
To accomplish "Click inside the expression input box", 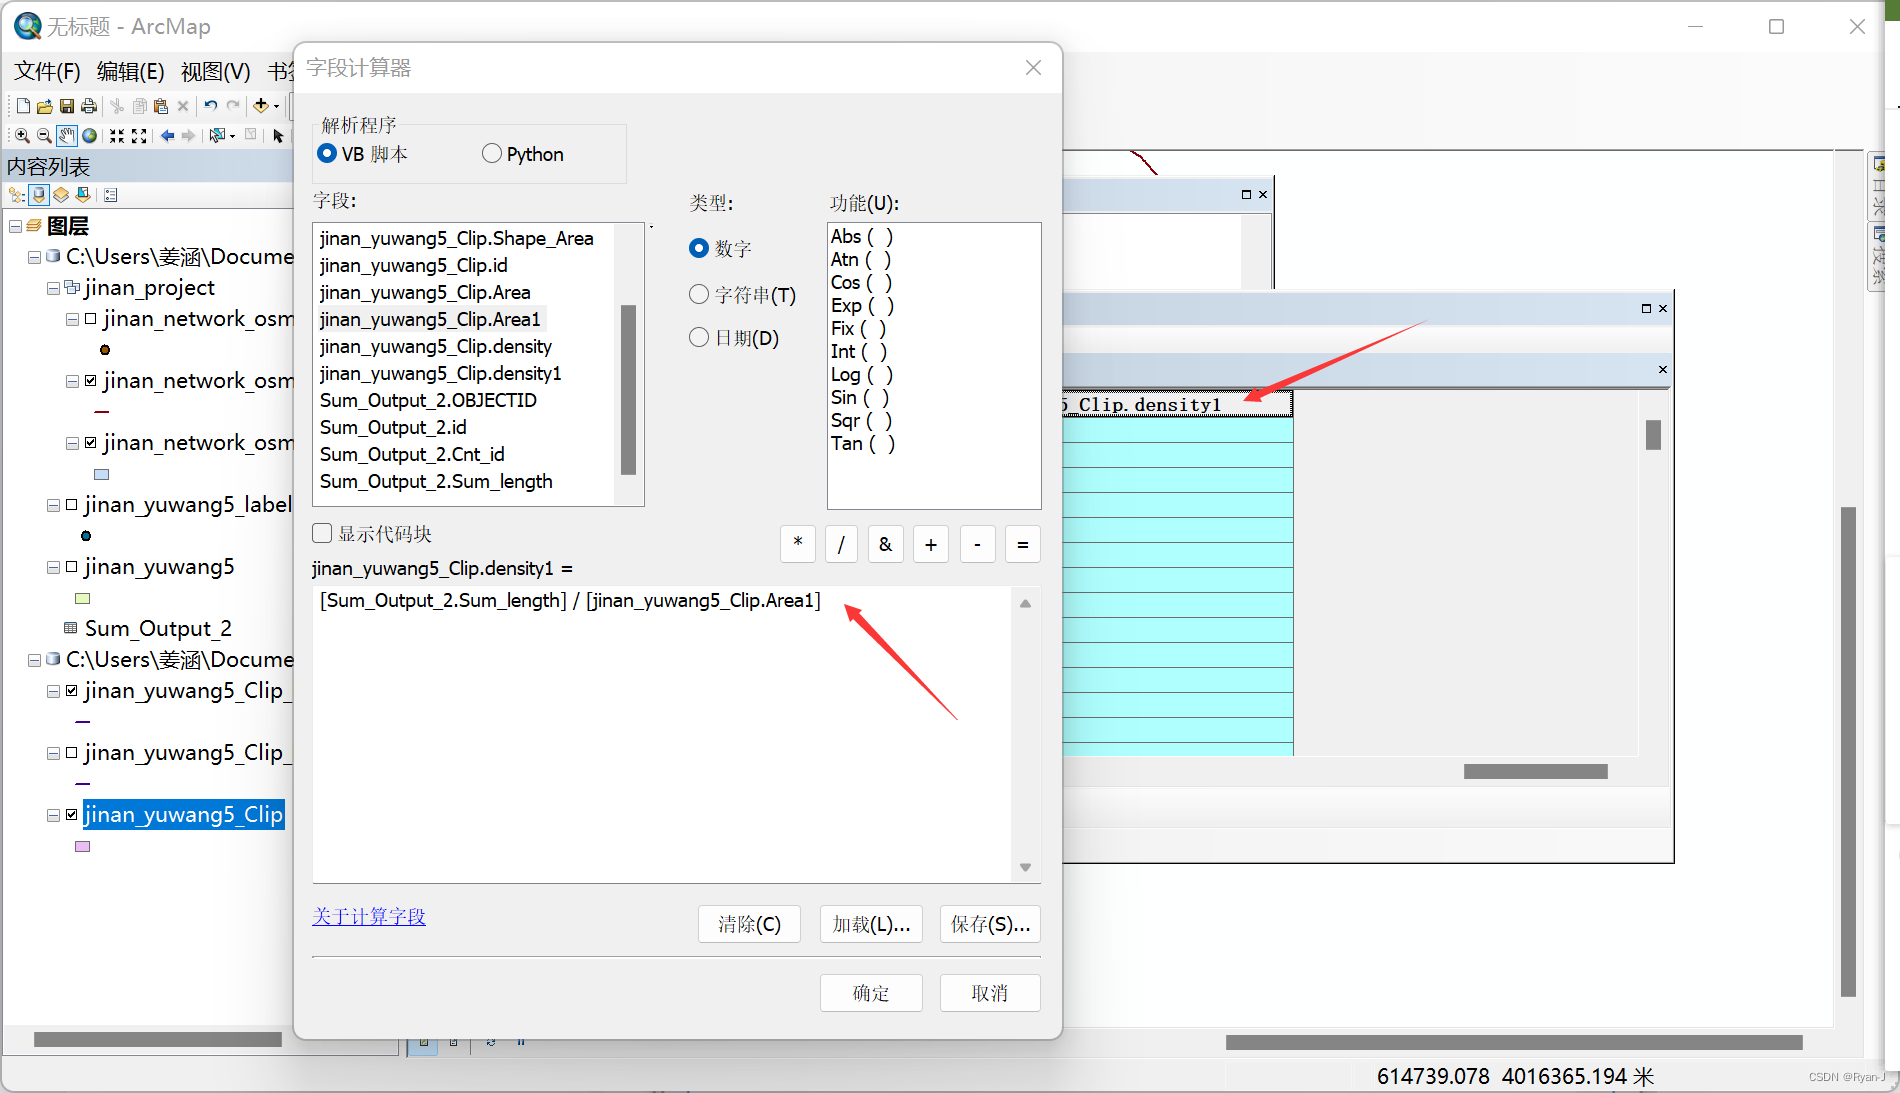I will click(662, 733).
